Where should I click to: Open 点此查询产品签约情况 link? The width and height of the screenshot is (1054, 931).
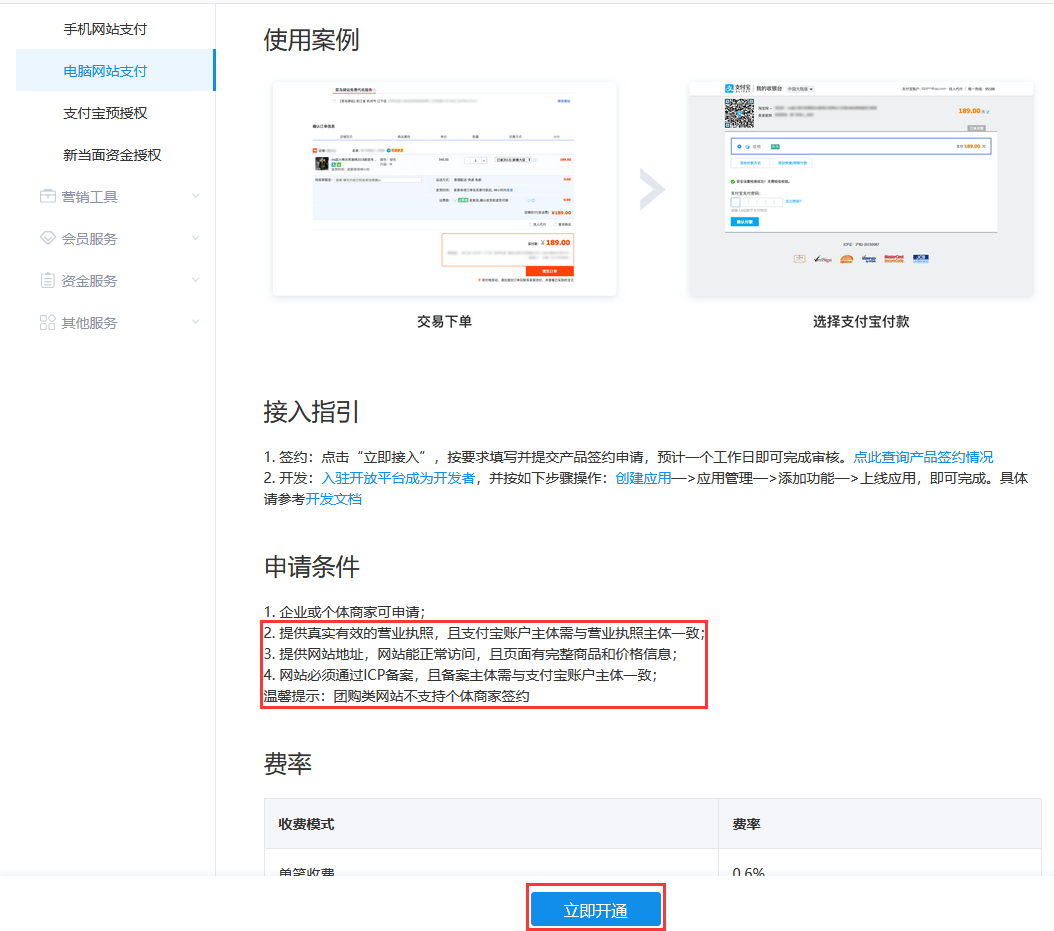point(923,457)
